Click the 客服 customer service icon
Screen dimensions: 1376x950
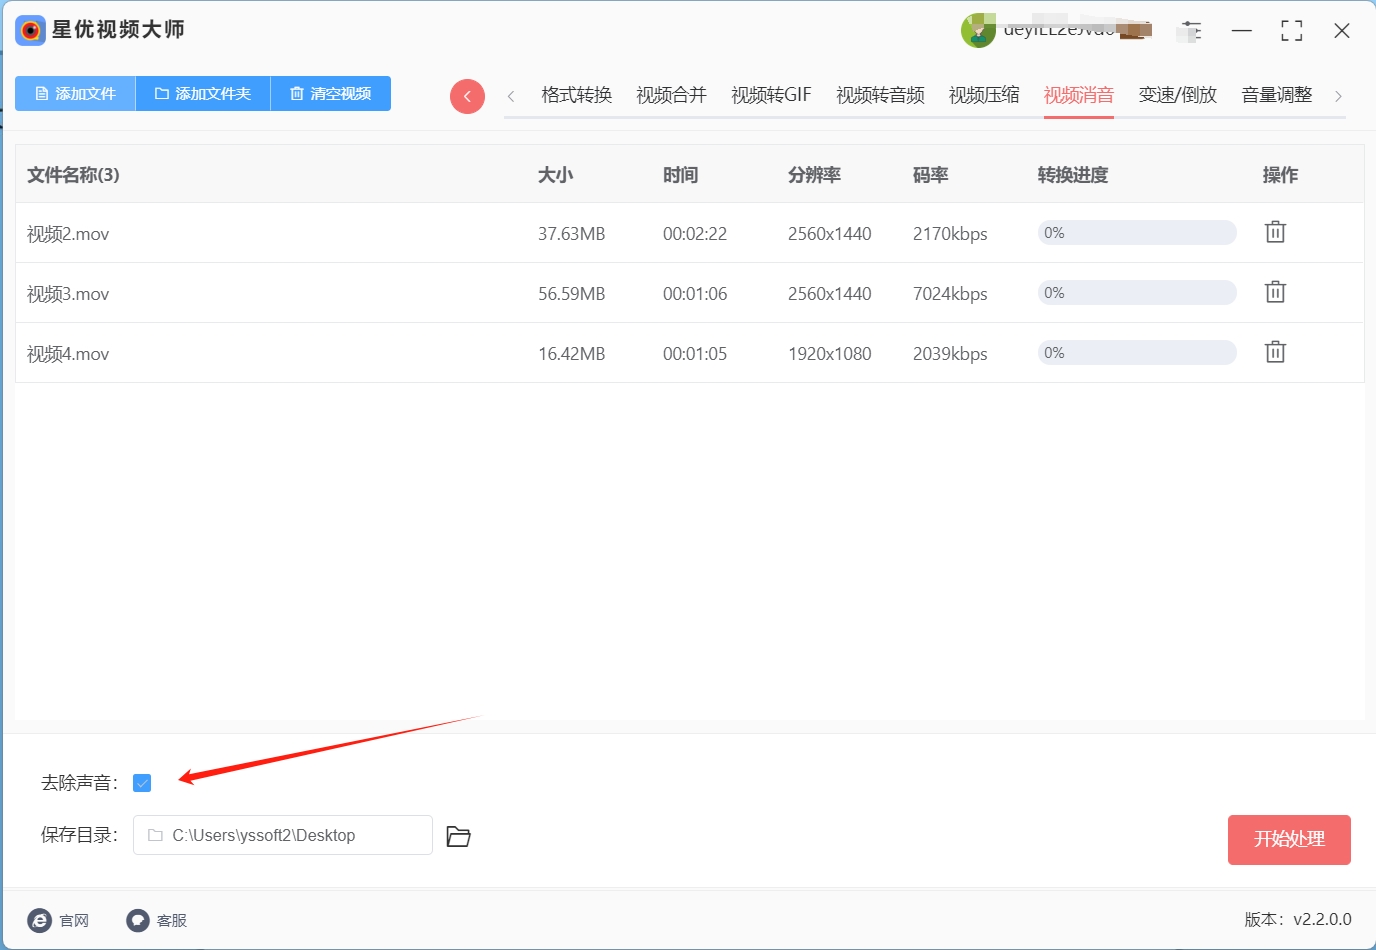[138, 920]
